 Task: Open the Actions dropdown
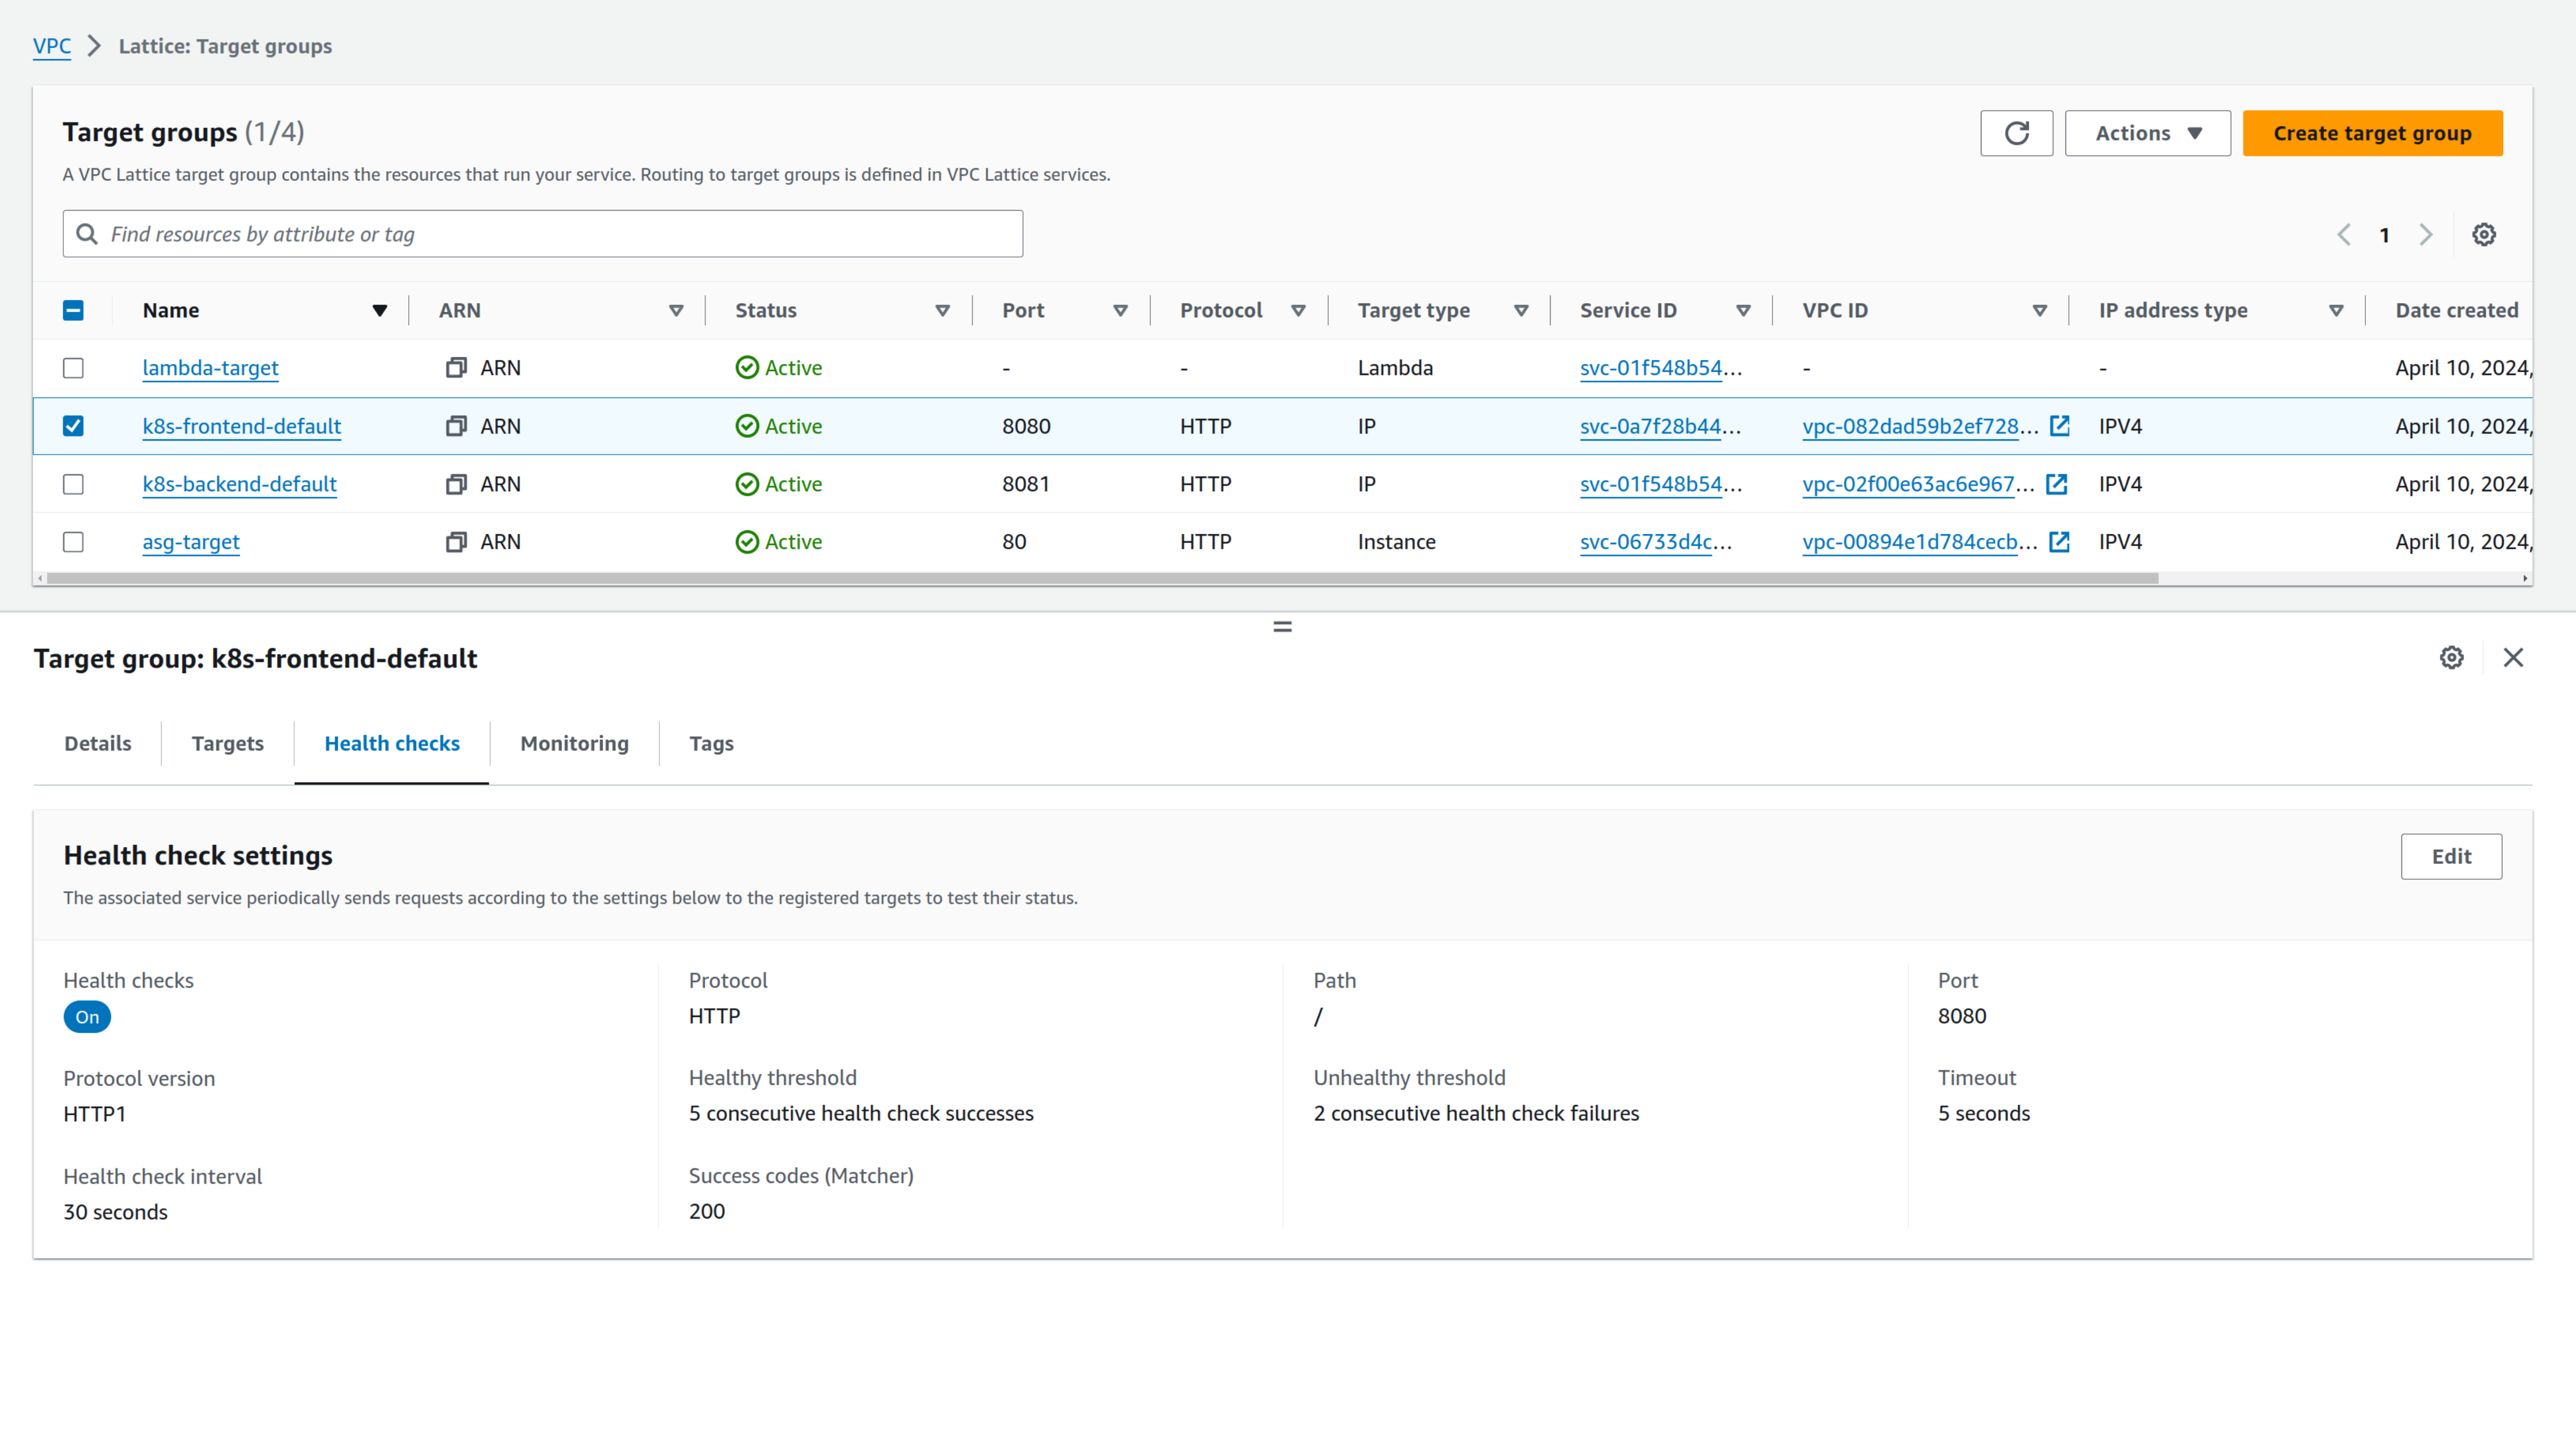[x=2147, y=133]
